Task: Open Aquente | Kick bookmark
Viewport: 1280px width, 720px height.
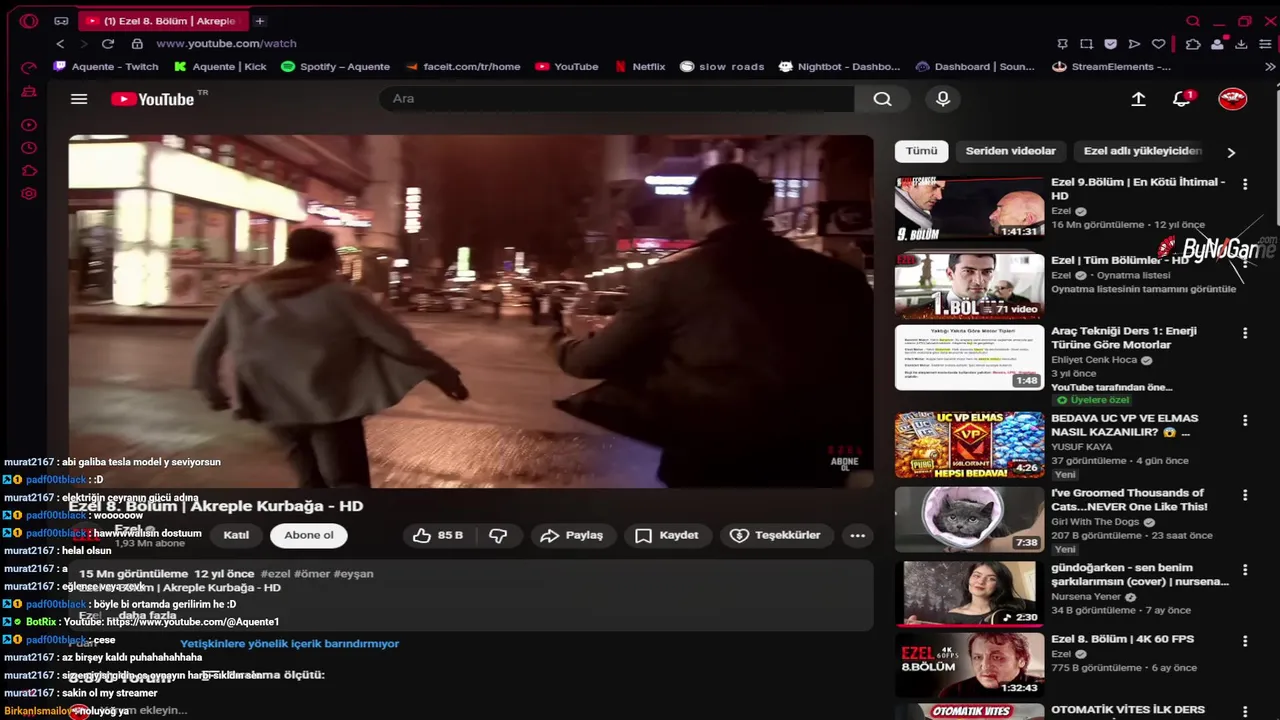Action: (220, 67)
